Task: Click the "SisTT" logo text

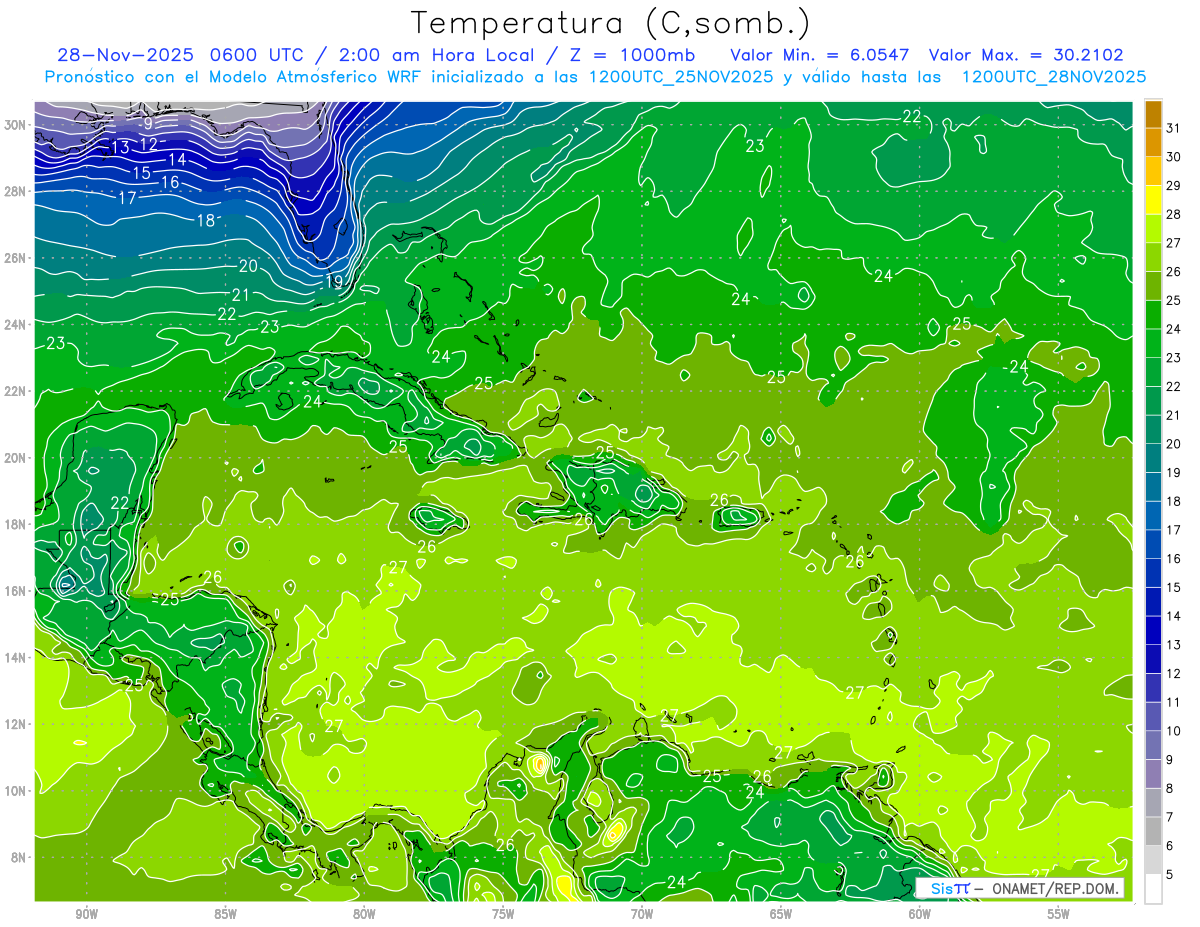Action: click(950, 888)
